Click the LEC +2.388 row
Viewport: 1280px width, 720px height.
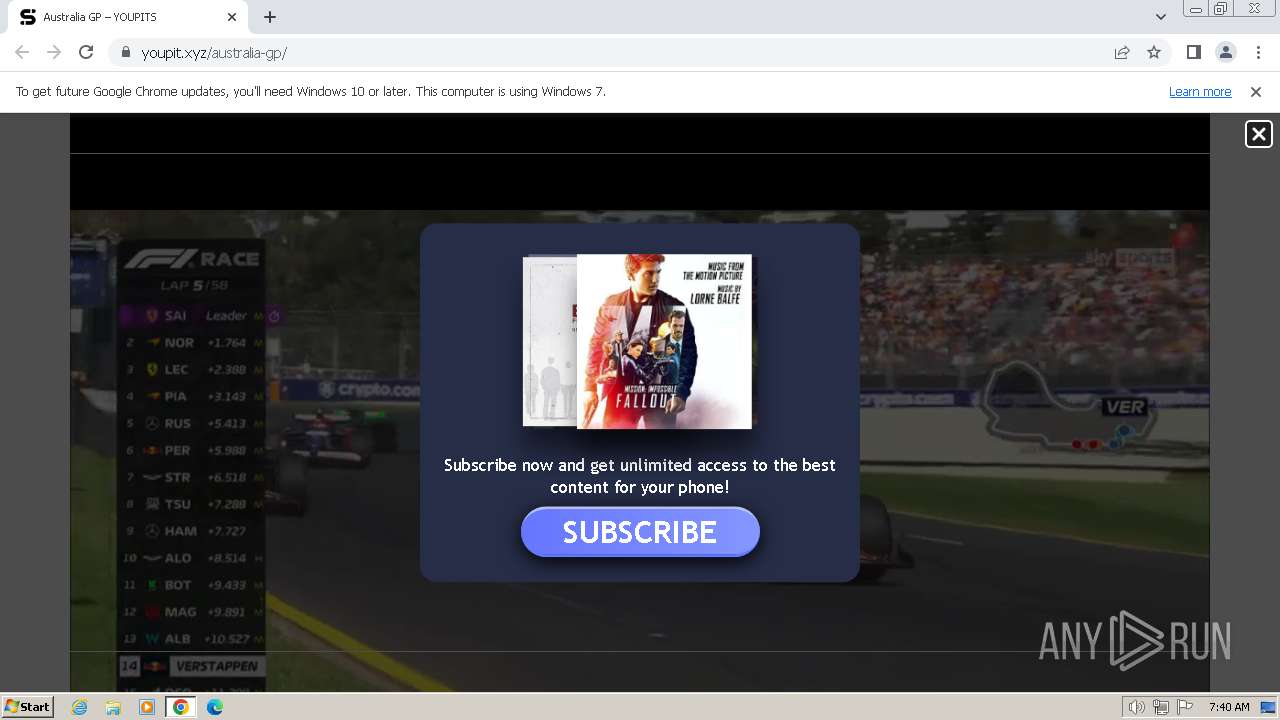[195, 369]
